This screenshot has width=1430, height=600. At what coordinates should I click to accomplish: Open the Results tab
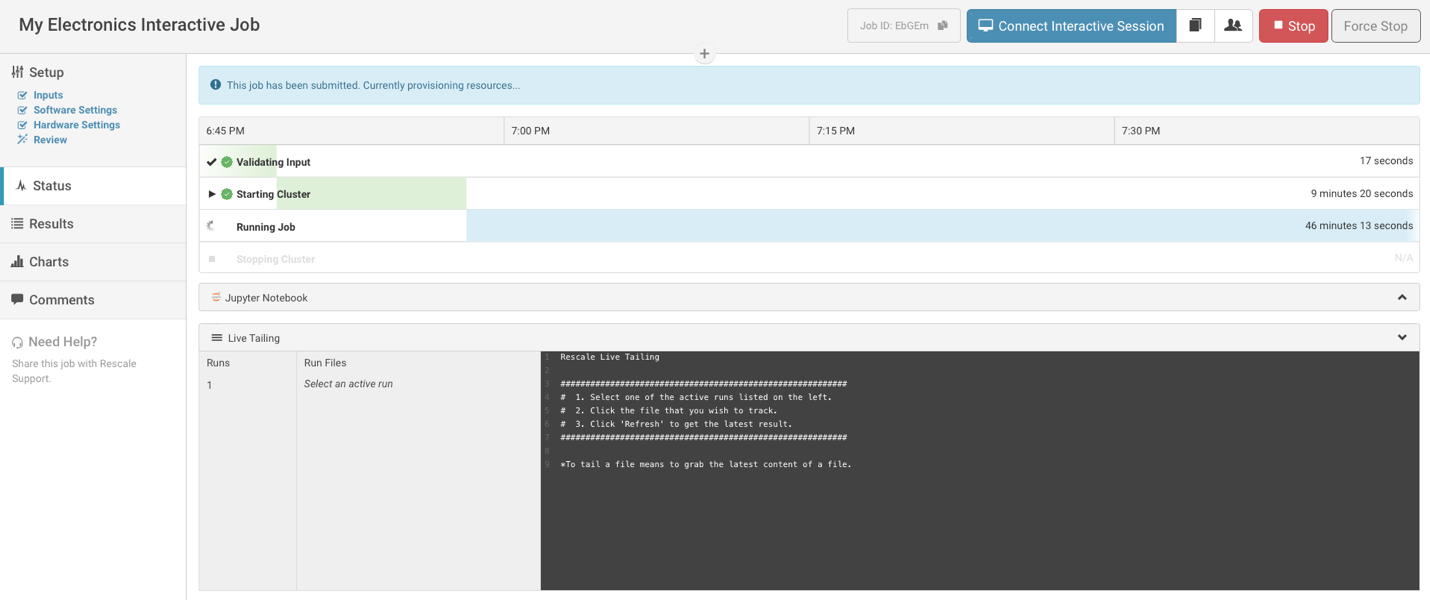click(51, 224)
